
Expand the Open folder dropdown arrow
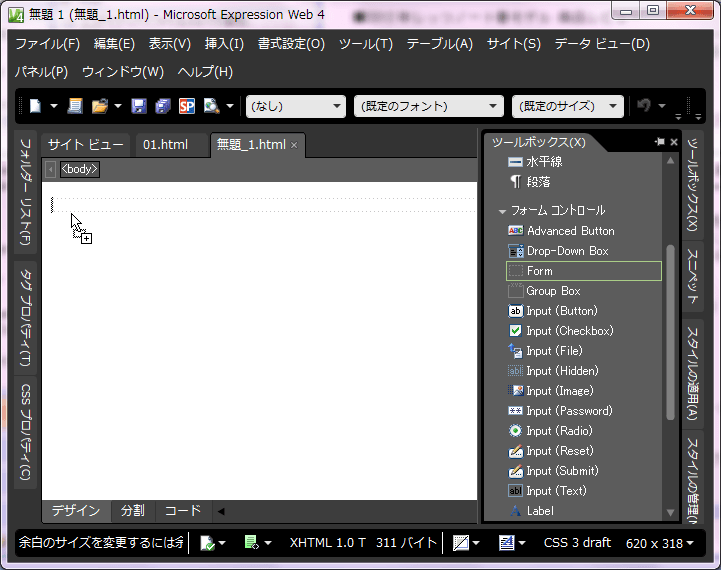[x=118, y=106]
